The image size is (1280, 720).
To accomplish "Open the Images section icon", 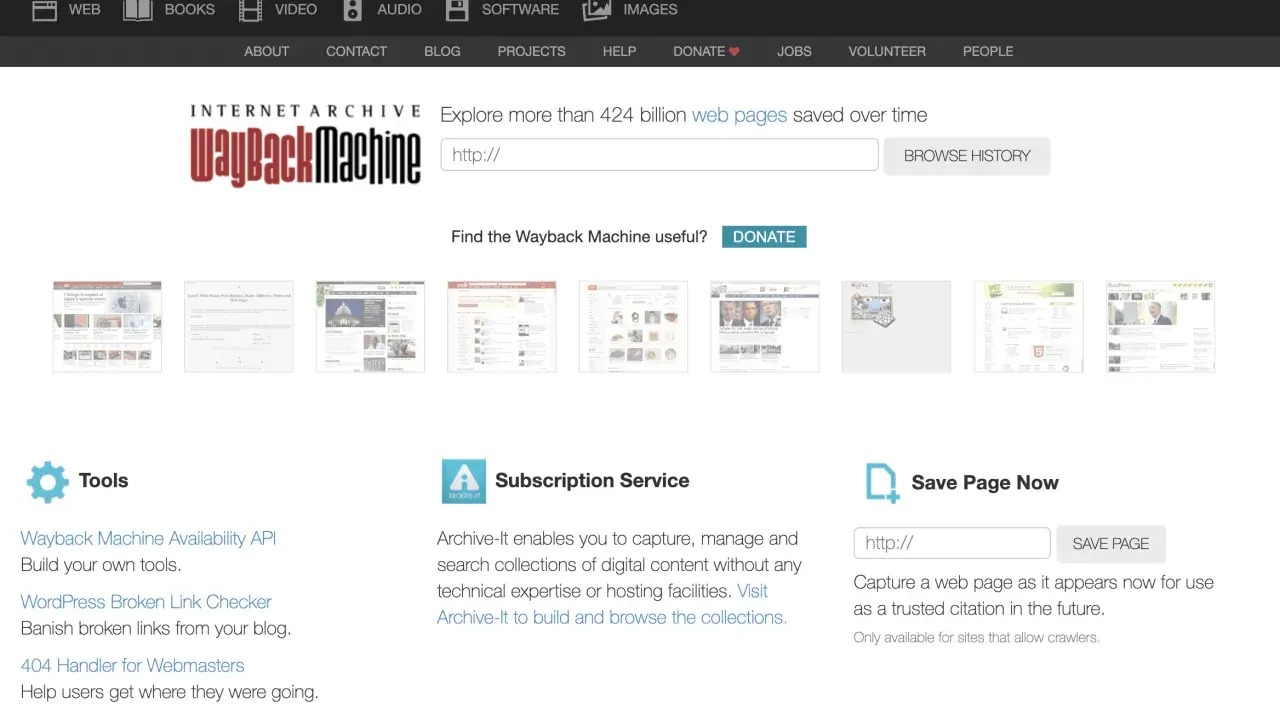I will pyautogui.click(x=597, y=10).
